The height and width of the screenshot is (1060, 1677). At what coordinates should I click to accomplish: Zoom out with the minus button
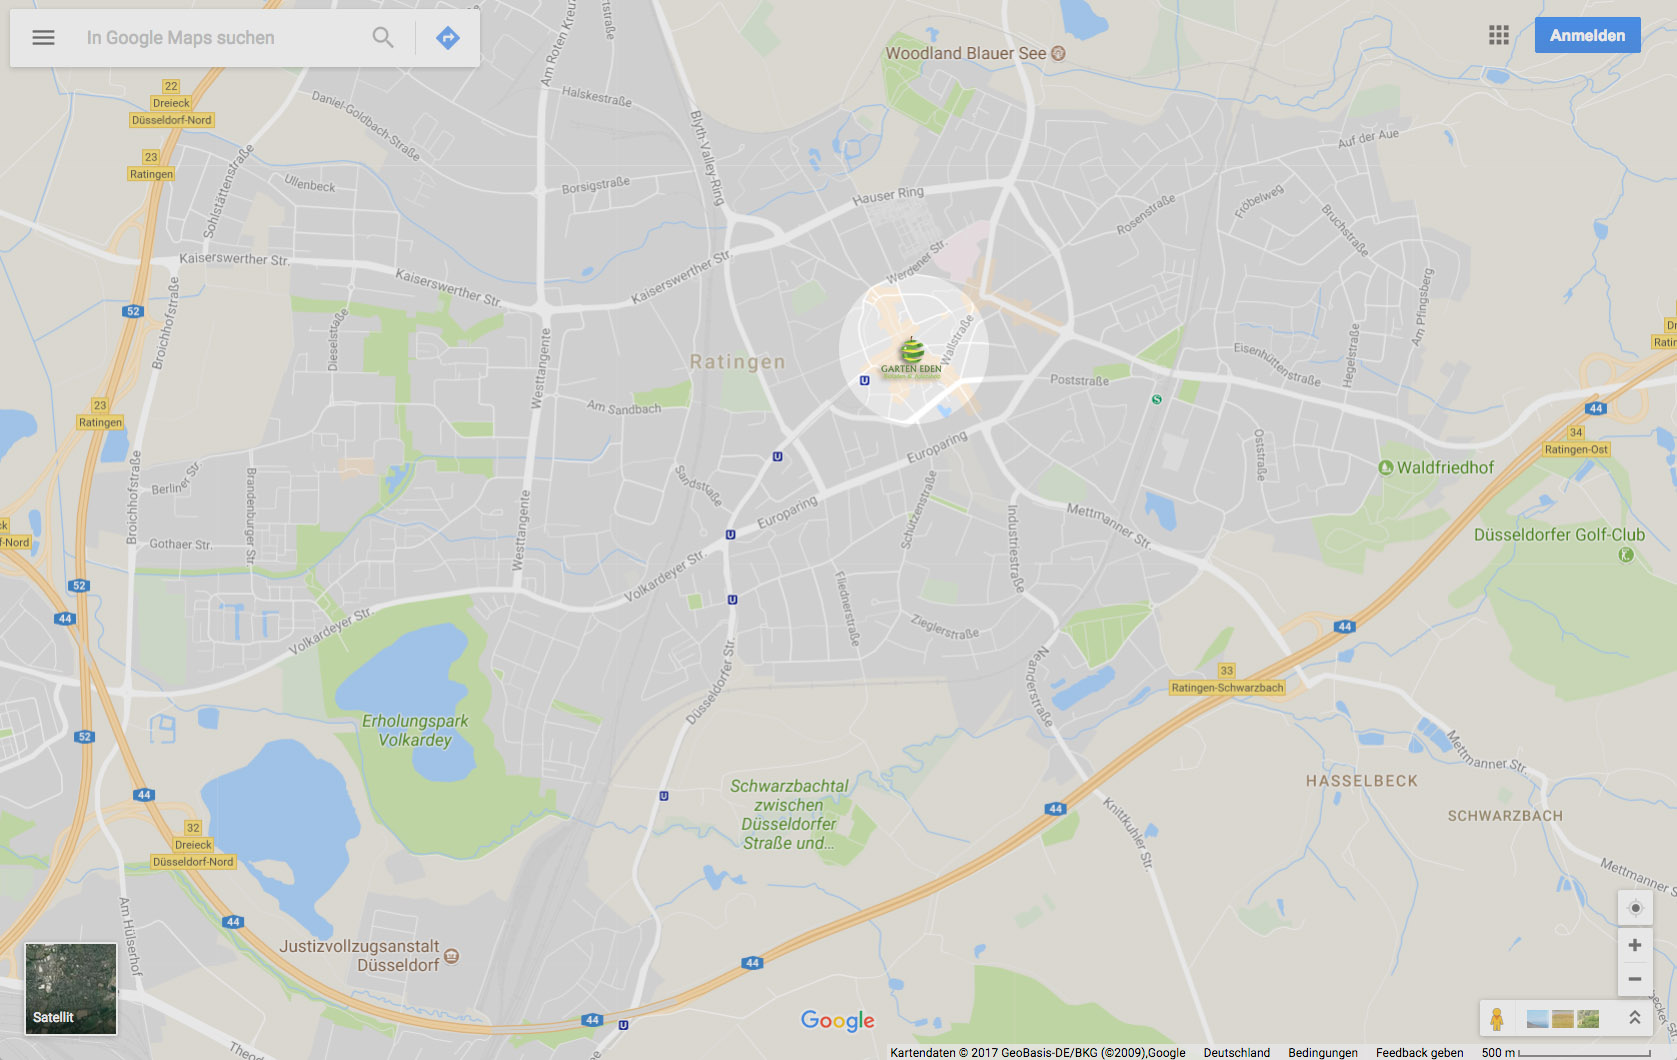tap(1635, 979)
